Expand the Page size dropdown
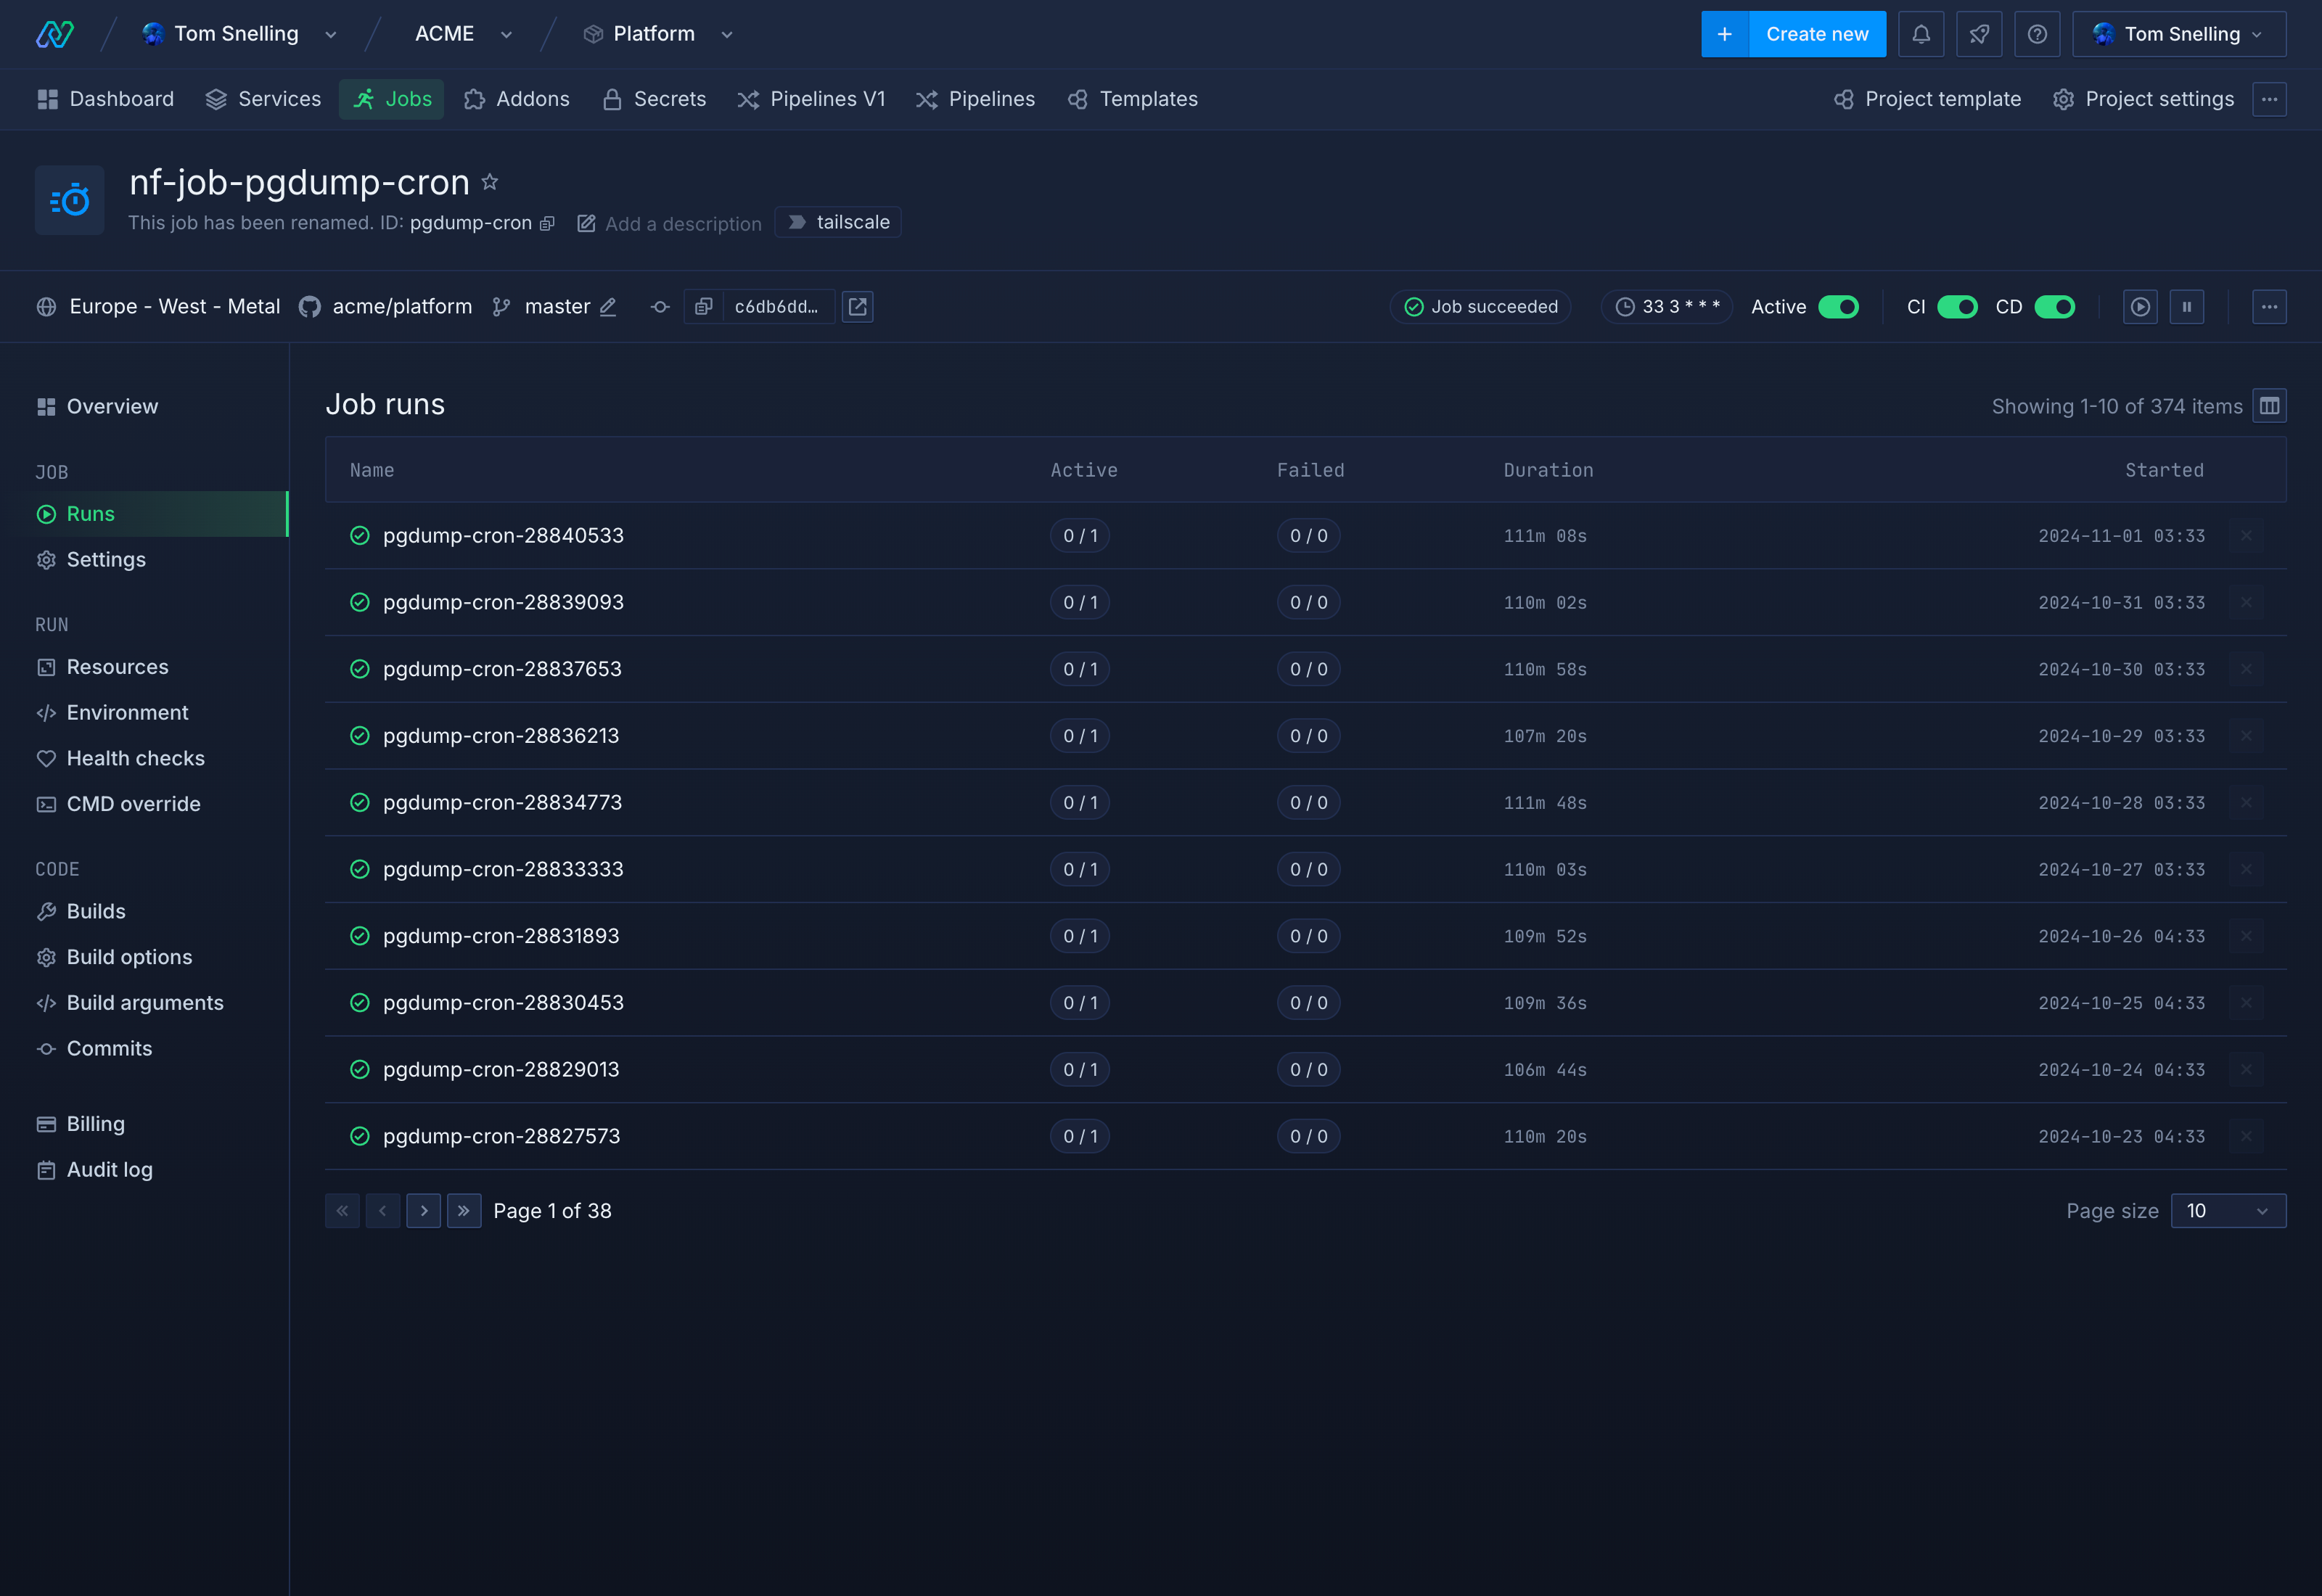The height and width of the screenshot is (1596, 2322). pyautogui.click(x=2227, y=1211)
